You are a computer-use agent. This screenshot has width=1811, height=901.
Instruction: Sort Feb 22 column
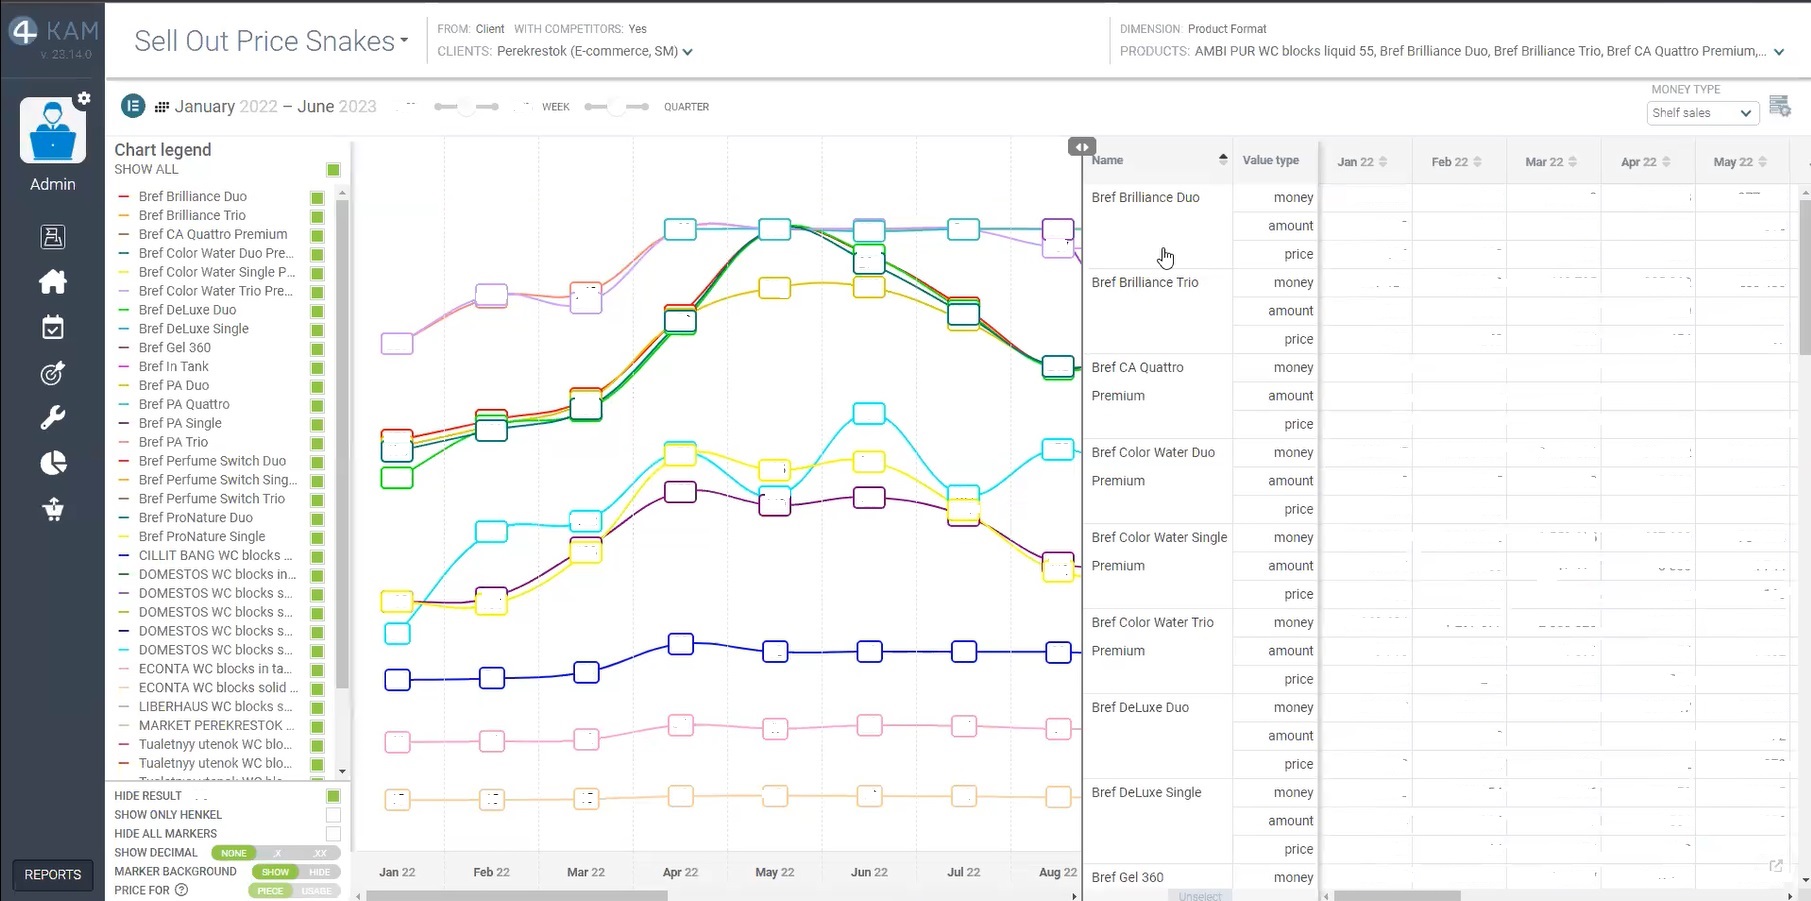1477,162
